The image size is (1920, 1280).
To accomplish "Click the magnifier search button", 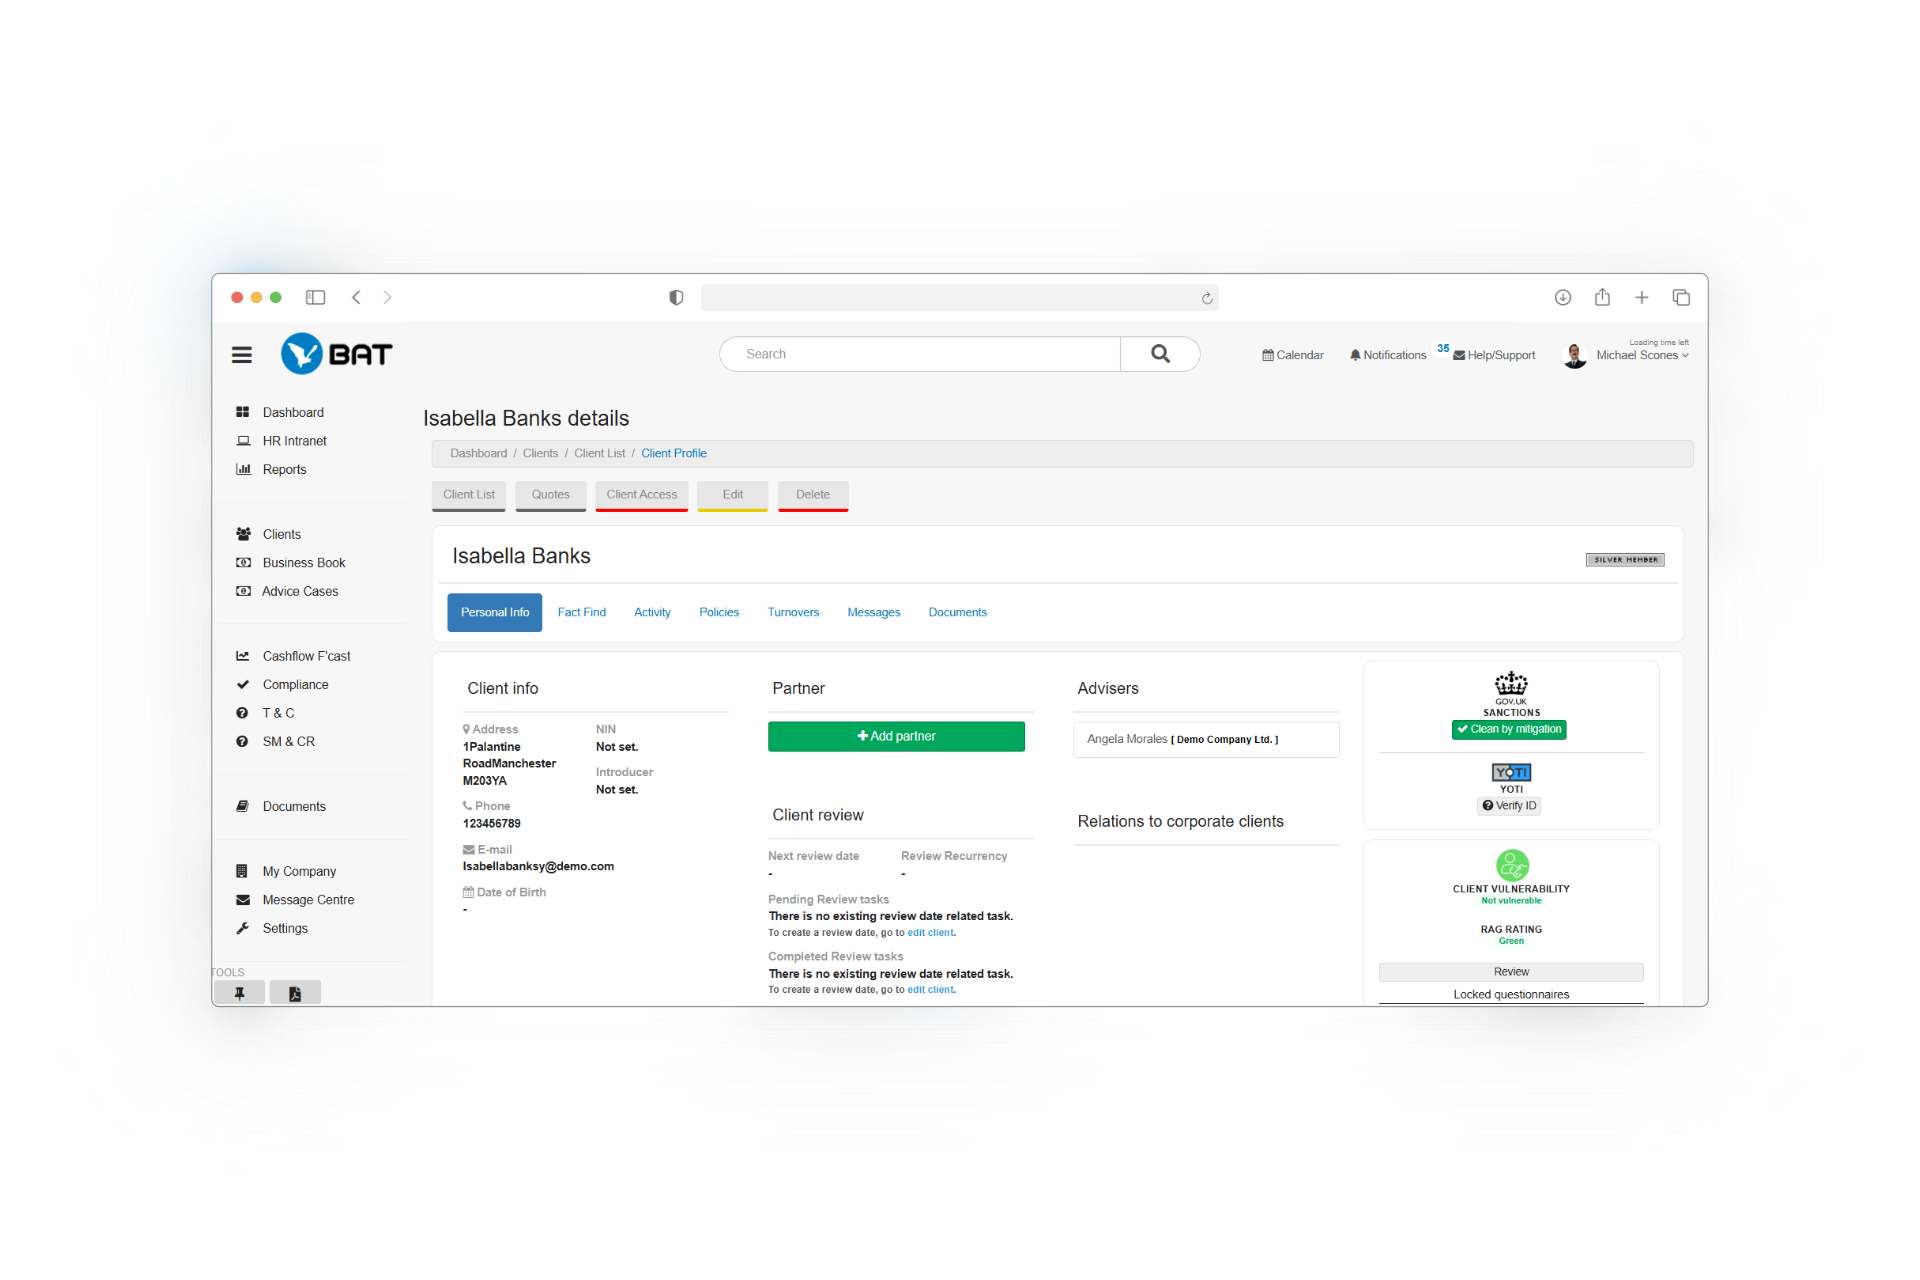I will (1160, 354).
